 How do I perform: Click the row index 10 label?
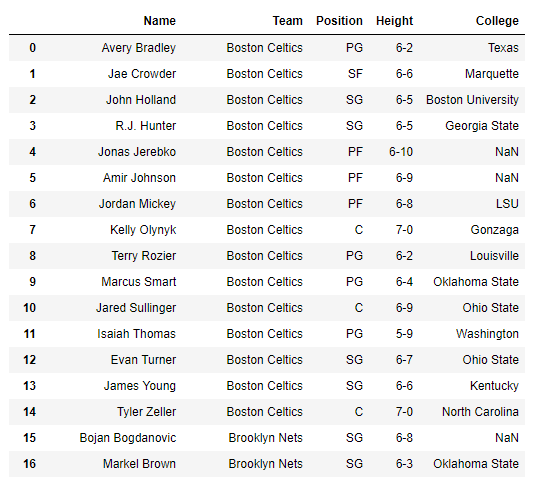point(30,308)
